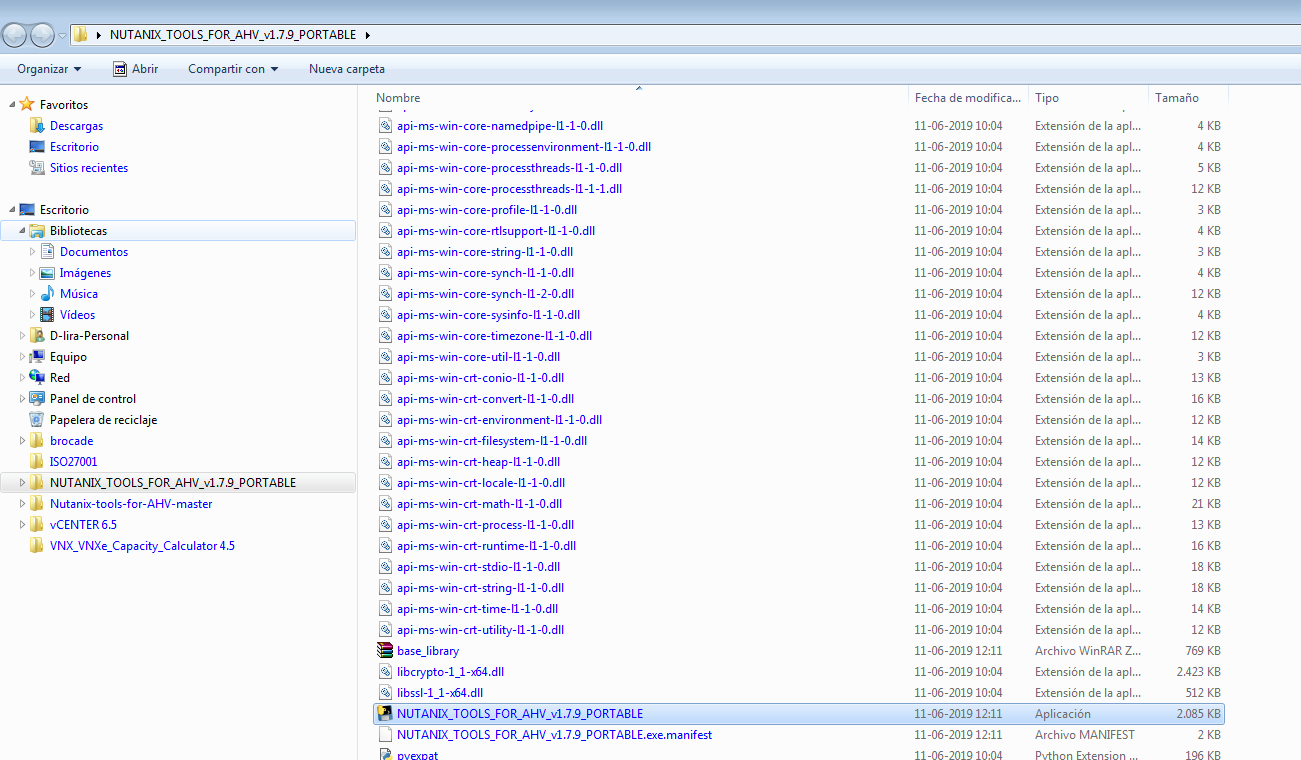Click icon of api-ms-win-core-sysinfo-l1-1-0.dll
Screen dimensions: 1301x760
(x=386, y=315)
